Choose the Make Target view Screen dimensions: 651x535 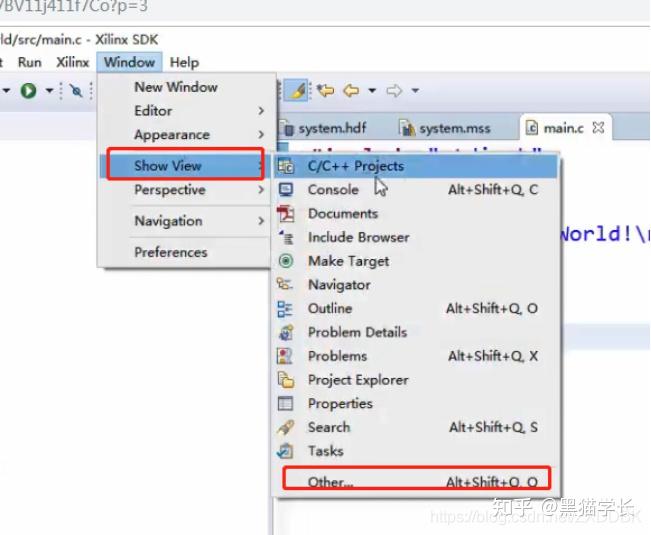pyautogui.click(x=416, y=261)
